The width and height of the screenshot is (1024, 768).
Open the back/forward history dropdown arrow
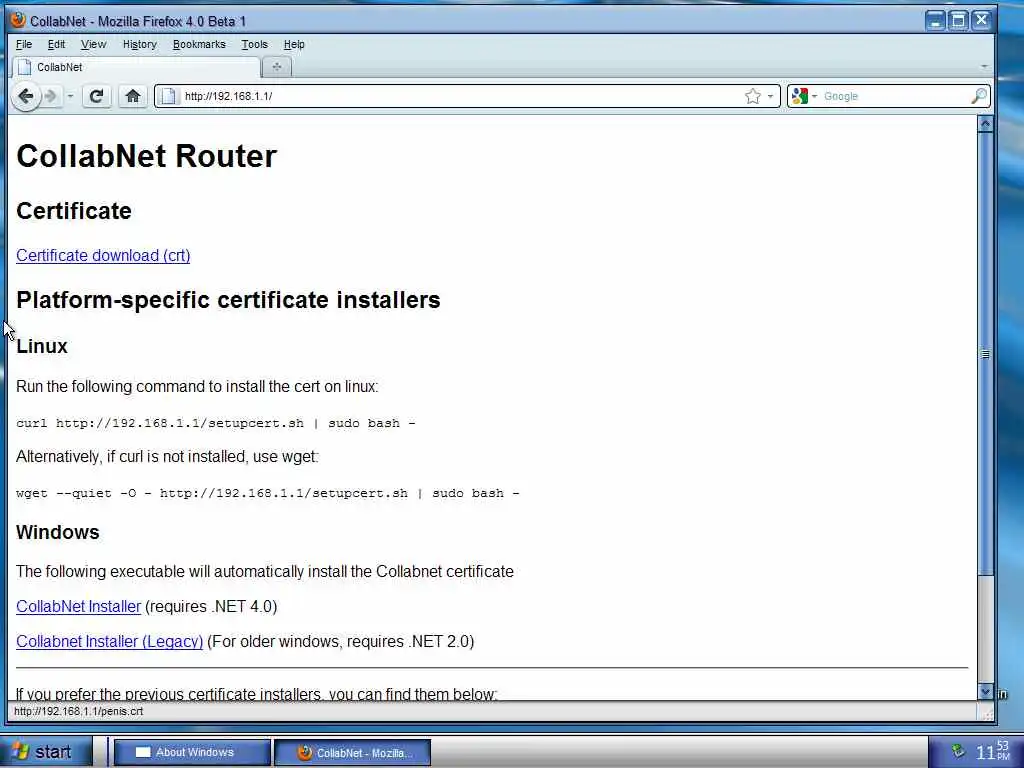pos(70,97)
